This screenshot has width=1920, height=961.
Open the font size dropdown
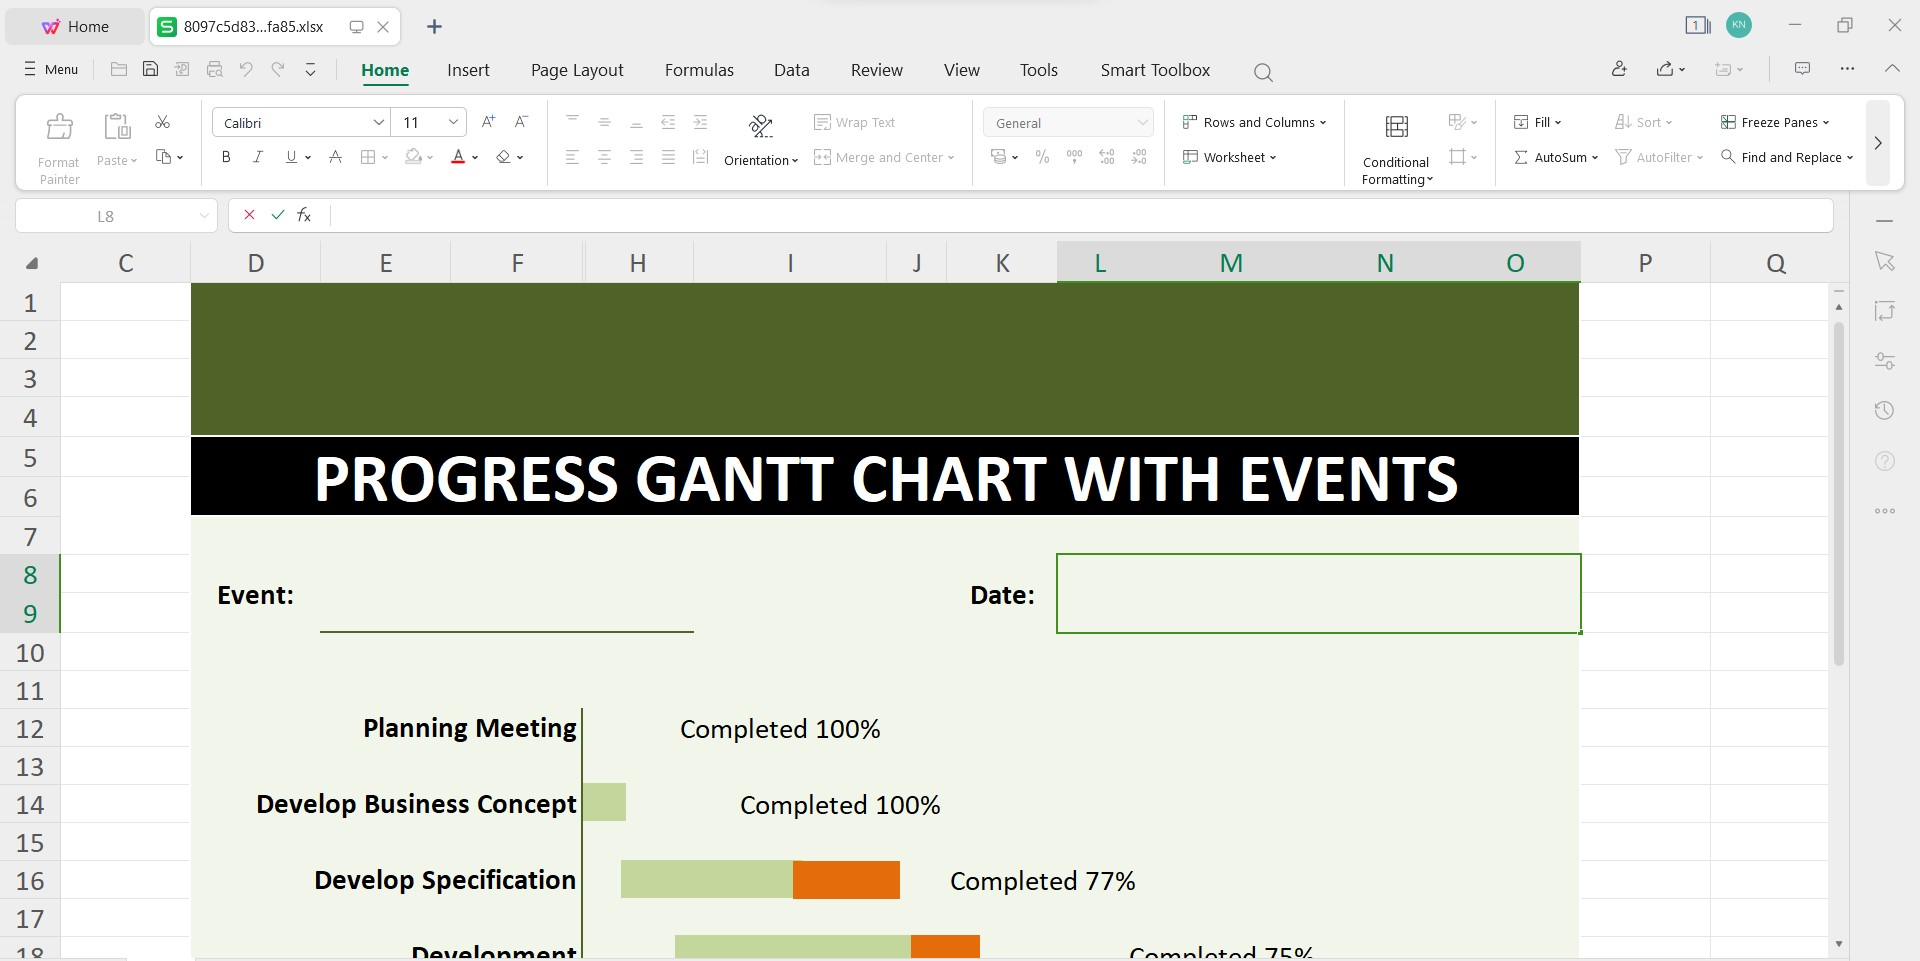point(453,122)
